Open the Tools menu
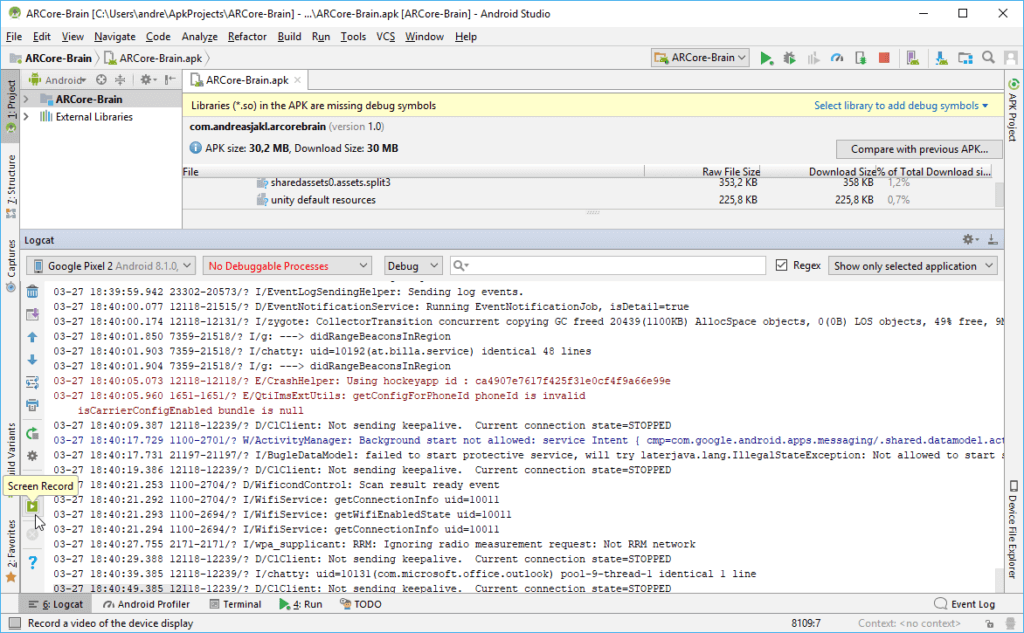The width and height of the screenshot is (1024, 633). tap(353, 37)
